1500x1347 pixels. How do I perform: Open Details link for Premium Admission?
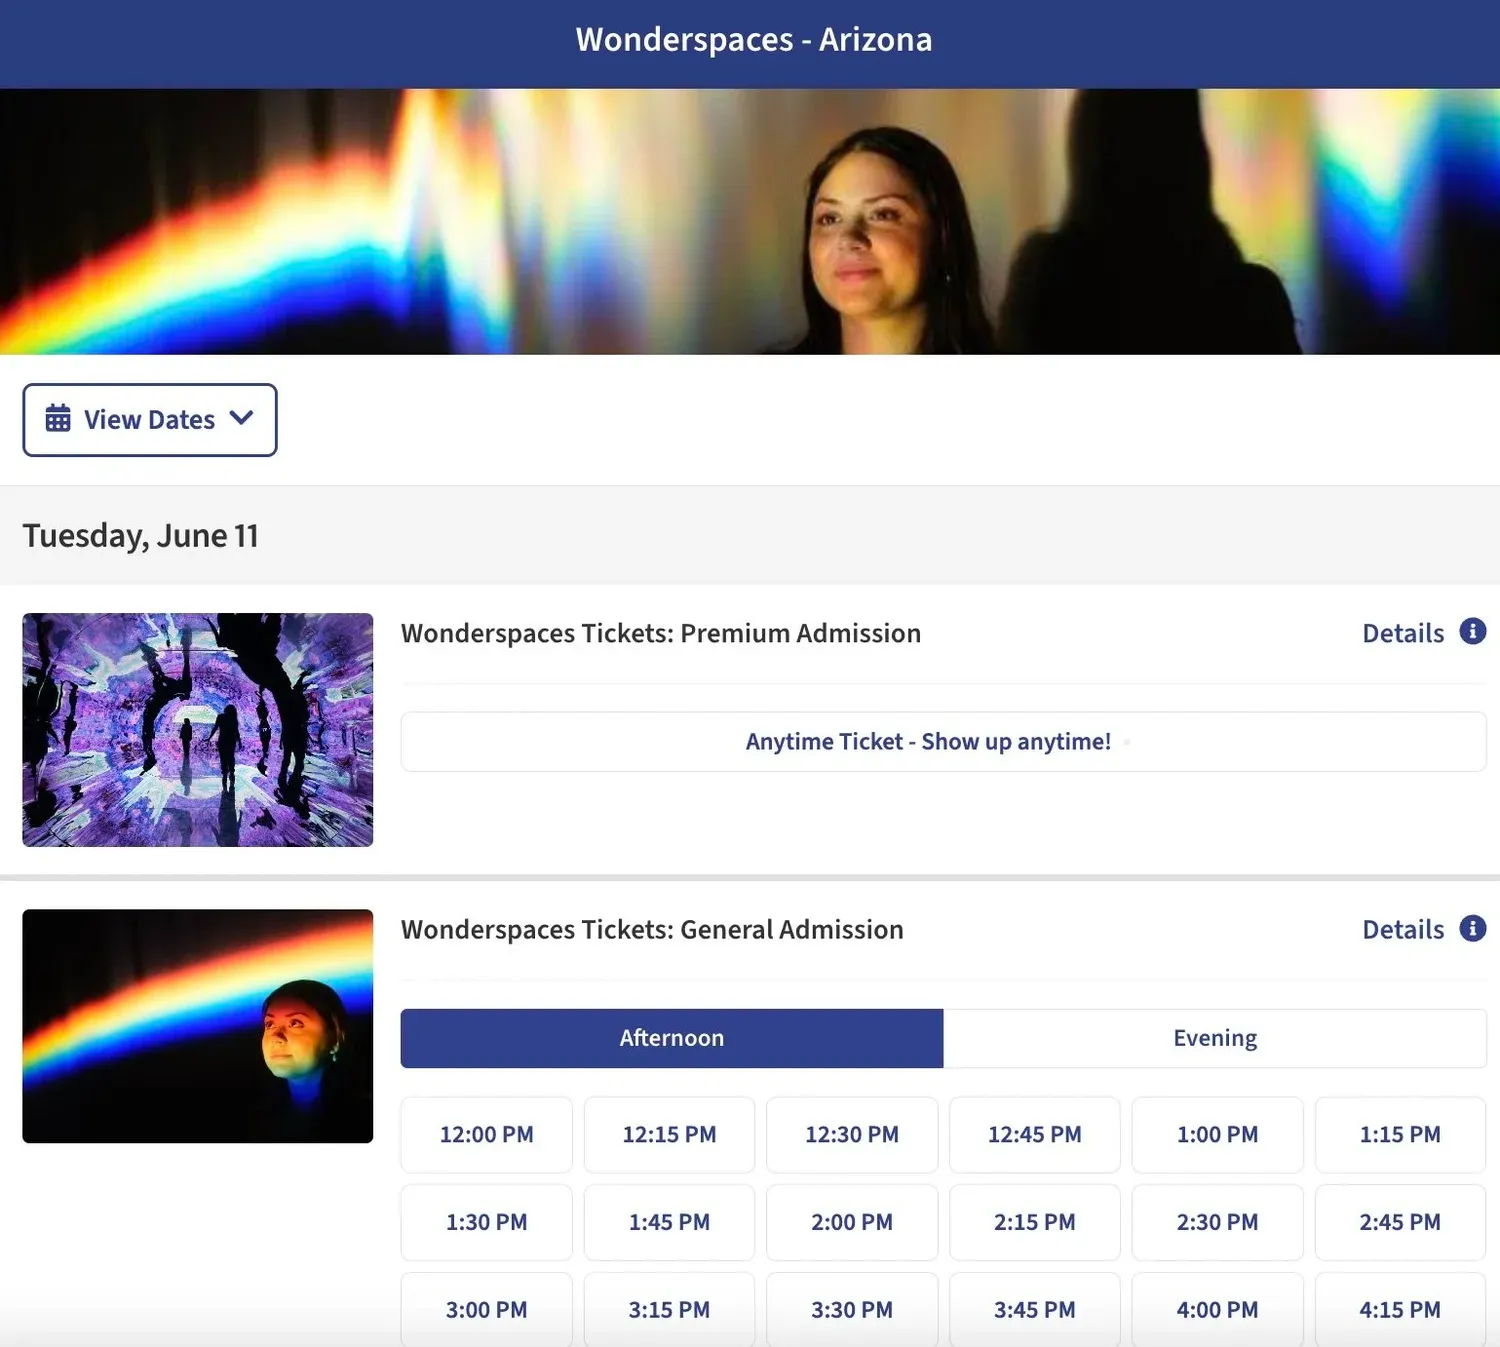(1403, 633)
